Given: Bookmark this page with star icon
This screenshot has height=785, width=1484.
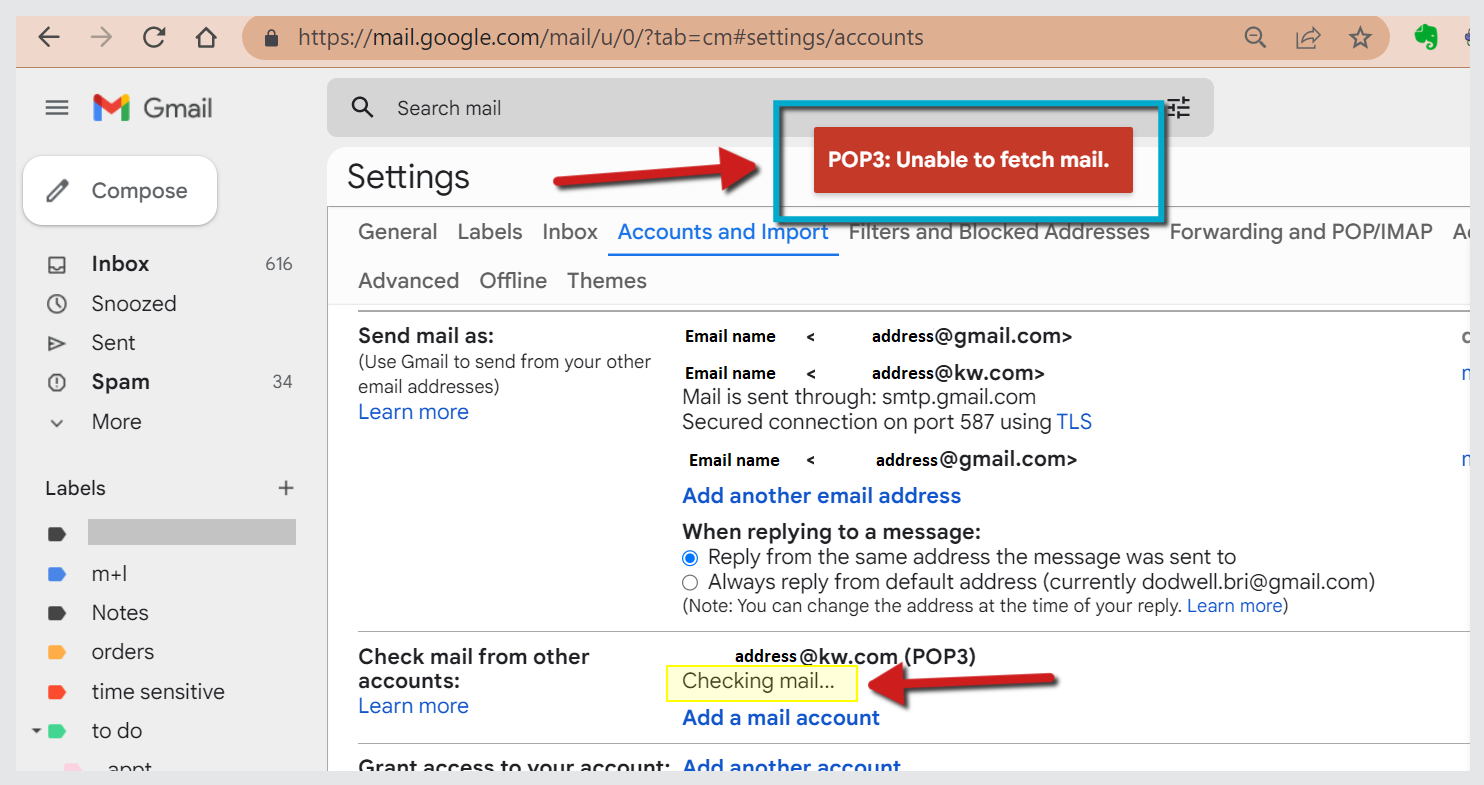Looking at the screenshot, I should click(1360, 38).
